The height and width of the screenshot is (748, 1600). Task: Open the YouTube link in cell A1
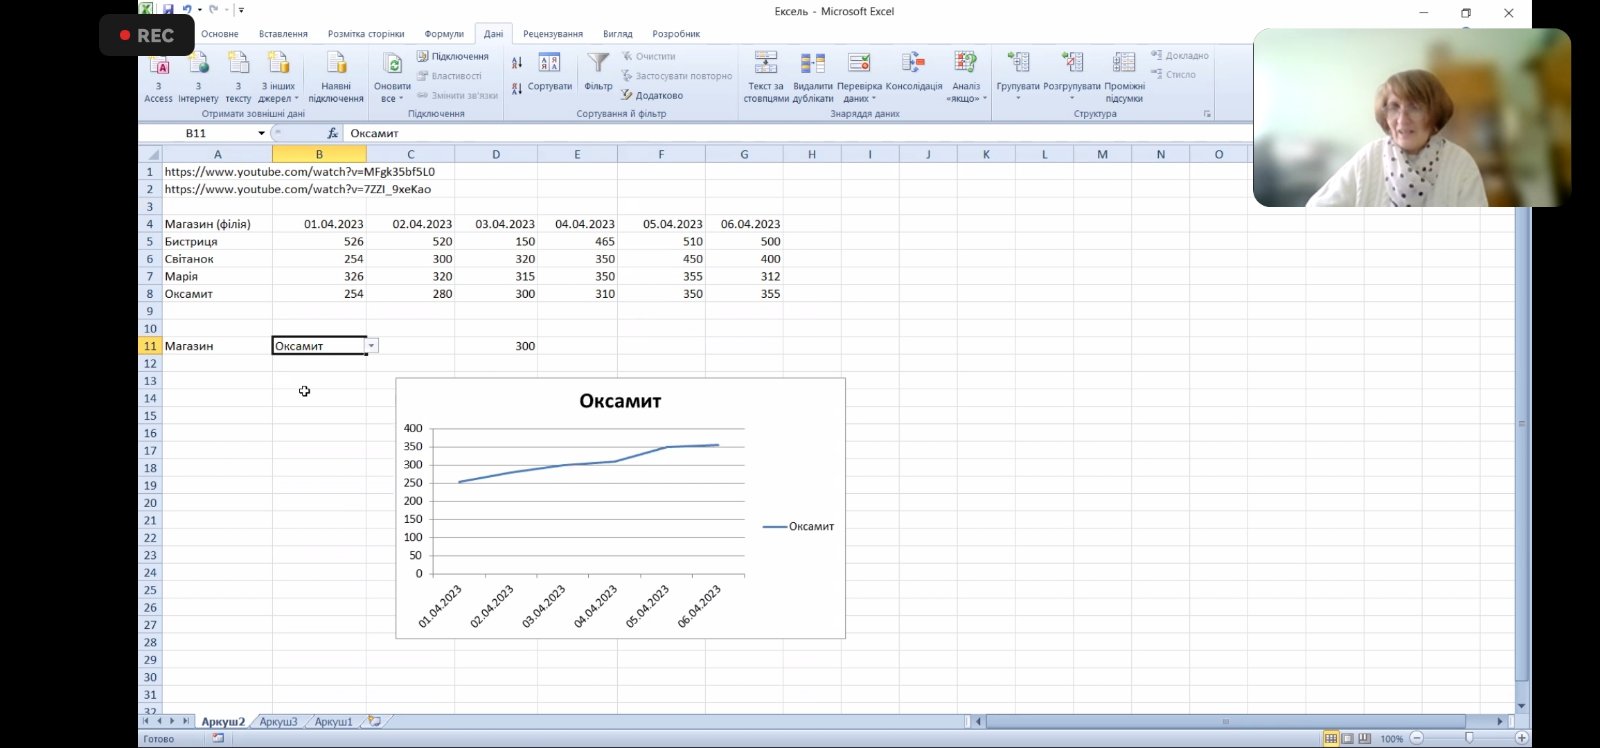click(299, 172)
